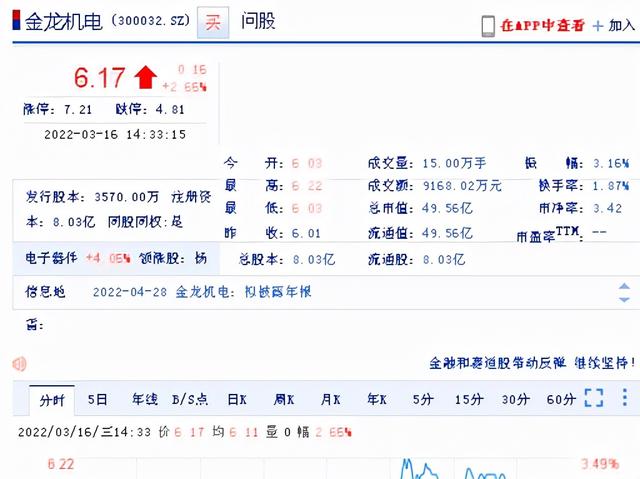Click the red 买 buy button
This screenshot has height=479, width=640.
213,22
